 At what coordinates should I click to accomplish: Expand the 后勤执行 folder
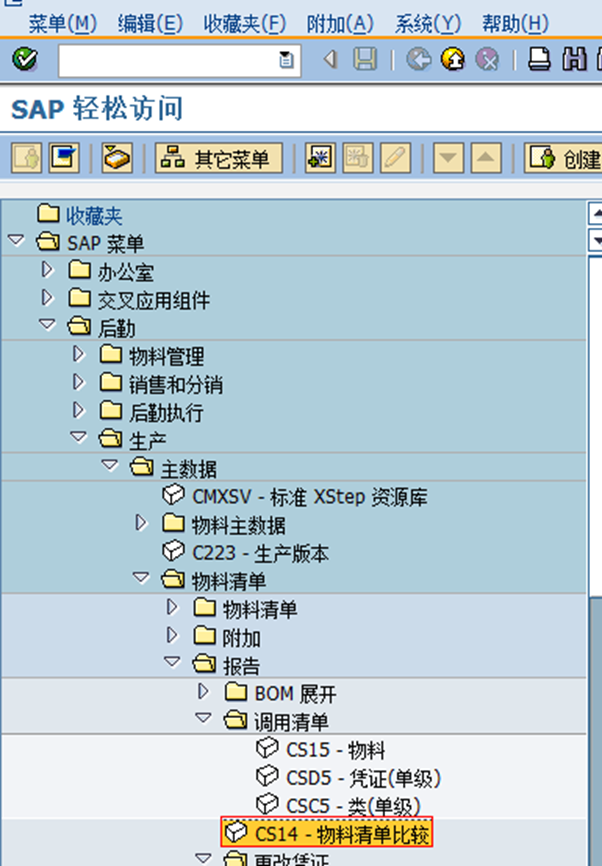tap(79, 410)
